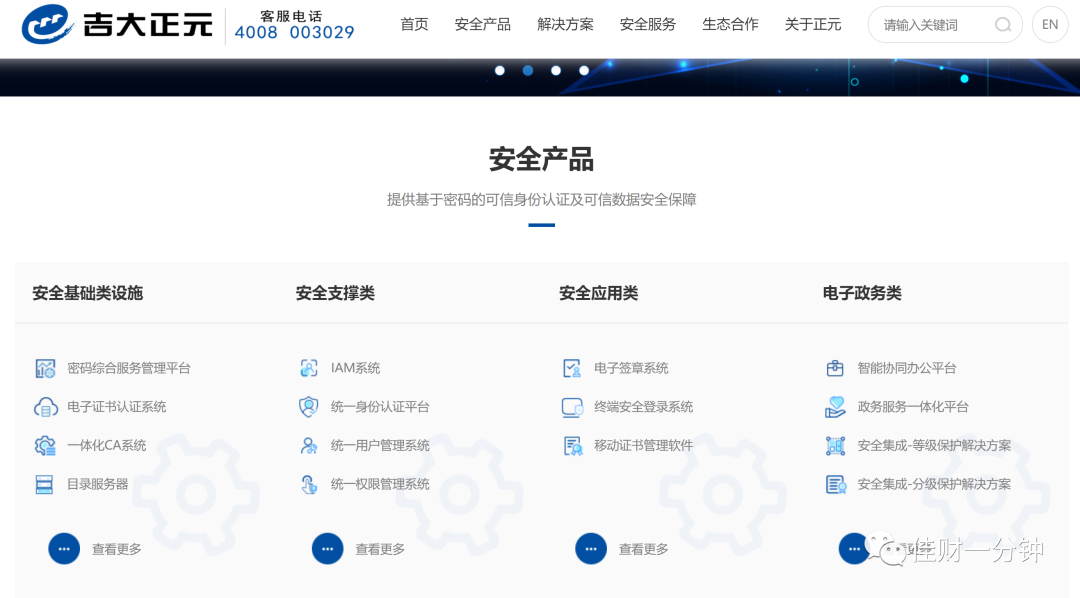Viewport: 1080px width, 598px height.
Task: Open the IAM系统 link
Action: 355,369
